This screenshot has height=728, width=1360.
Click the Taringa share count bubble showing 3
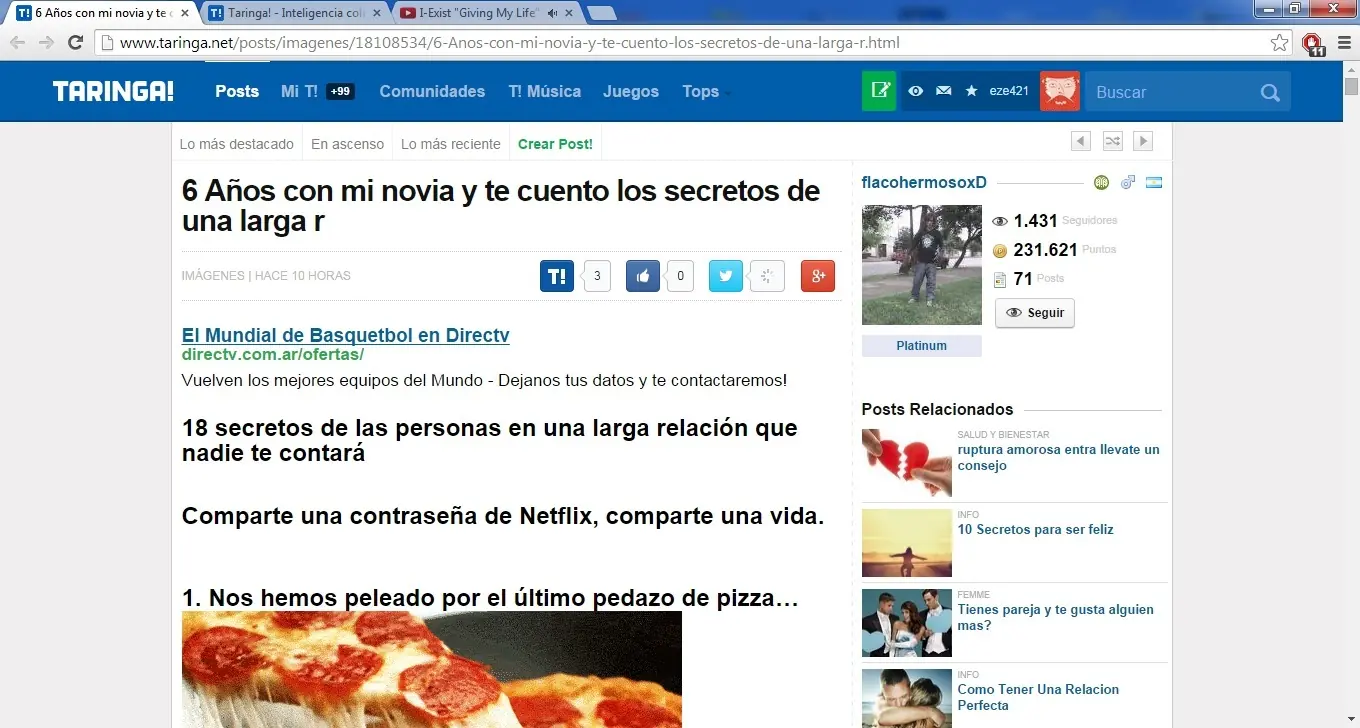click(x=597, y=276)
